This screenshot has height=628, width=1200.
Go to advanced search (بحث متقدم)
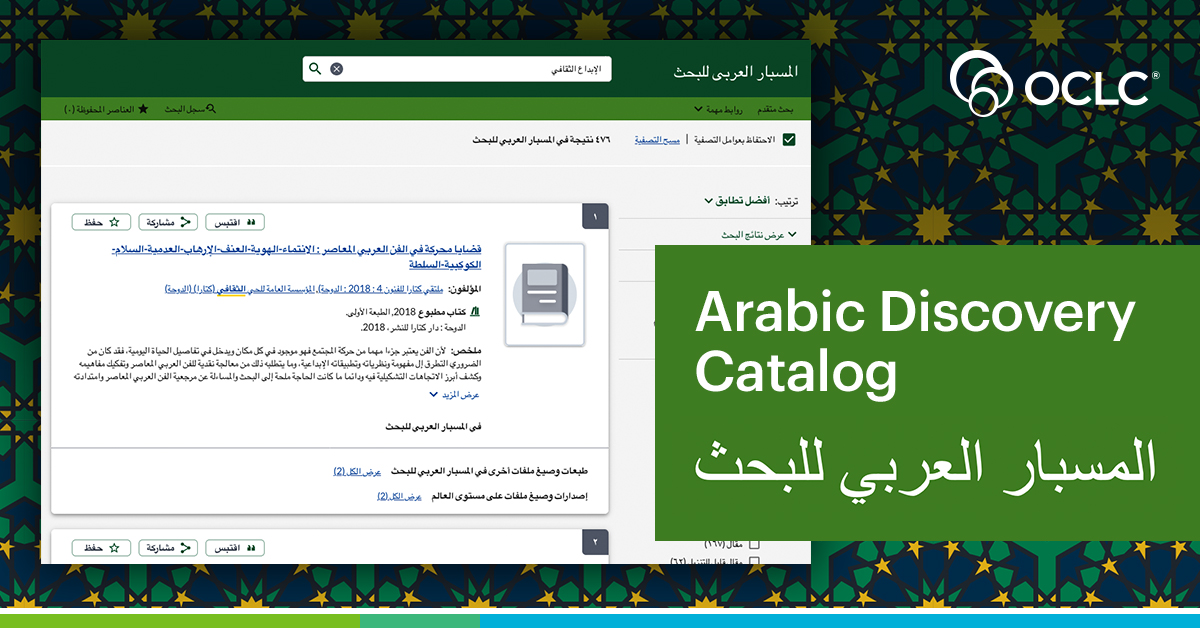tap(774, 108)
